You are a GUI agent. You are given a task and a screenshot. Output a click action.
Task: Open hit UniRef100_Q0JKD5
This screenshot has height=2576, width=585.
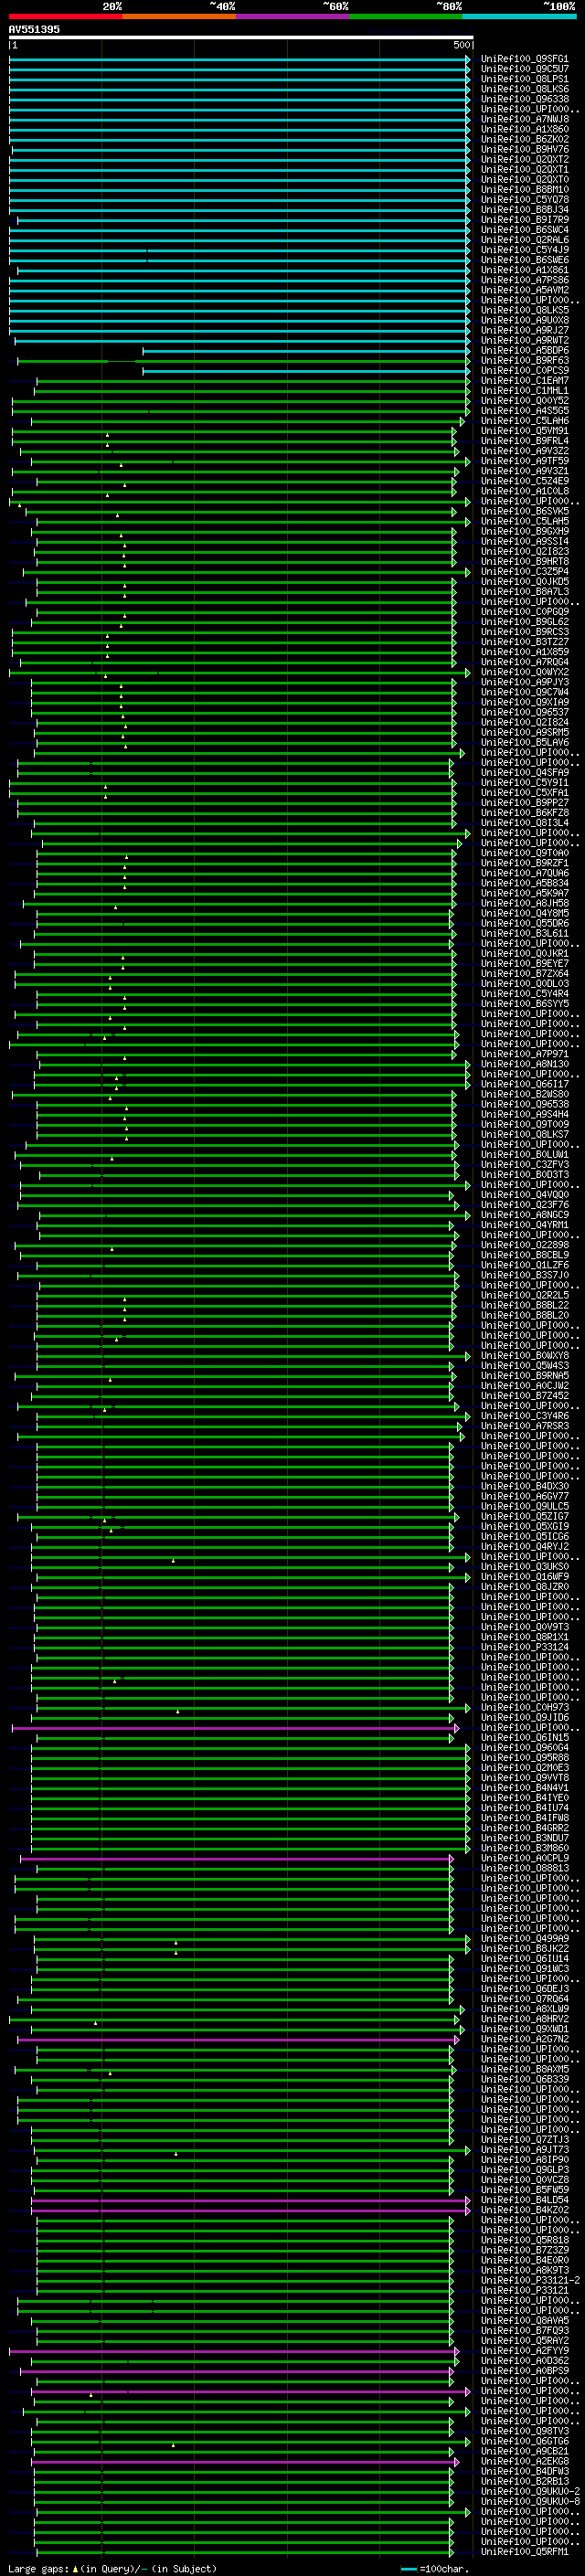point(525,581)
